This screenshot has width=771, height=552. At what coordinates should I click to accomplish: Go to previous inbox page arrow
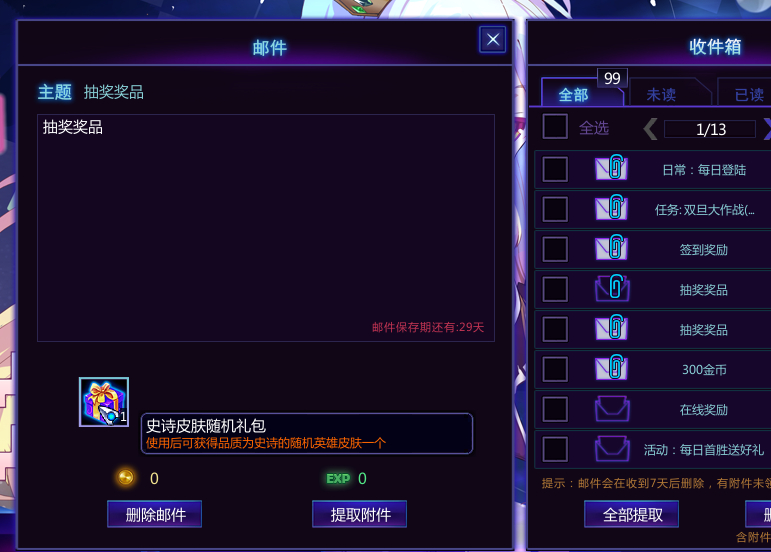pos(650,129)
